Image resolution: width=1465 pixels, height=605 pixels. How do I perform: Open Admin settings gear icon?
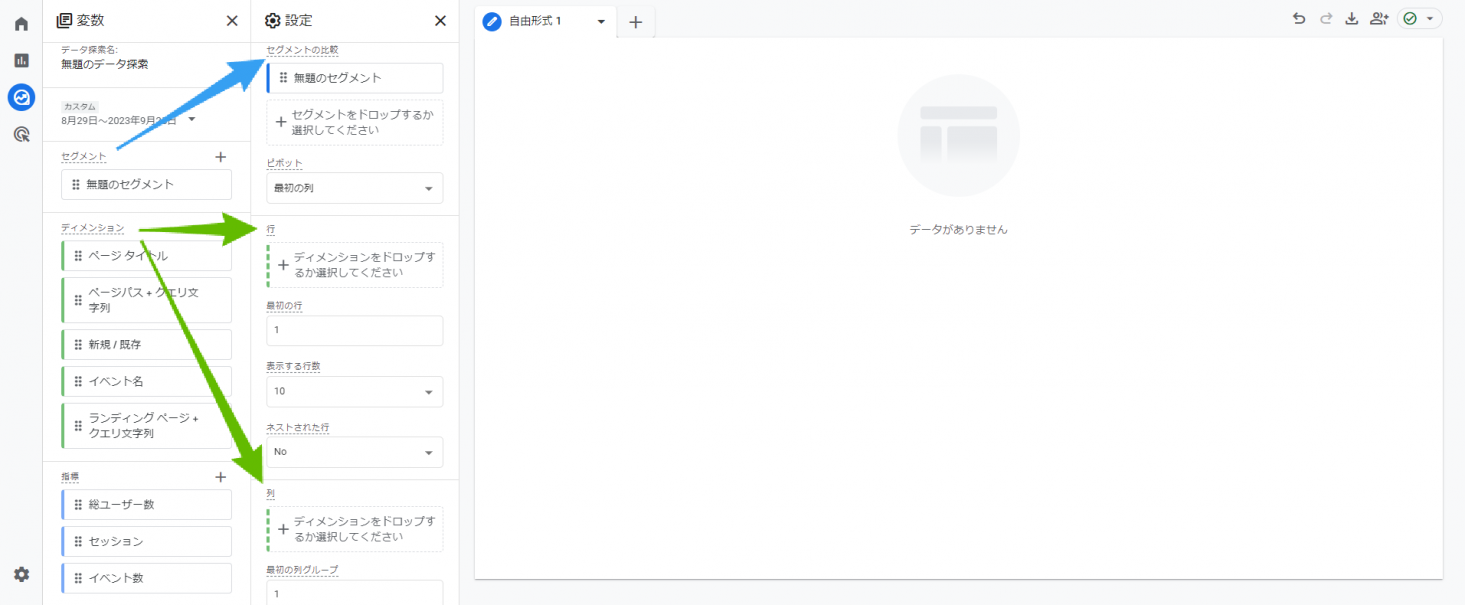point(21,575)
